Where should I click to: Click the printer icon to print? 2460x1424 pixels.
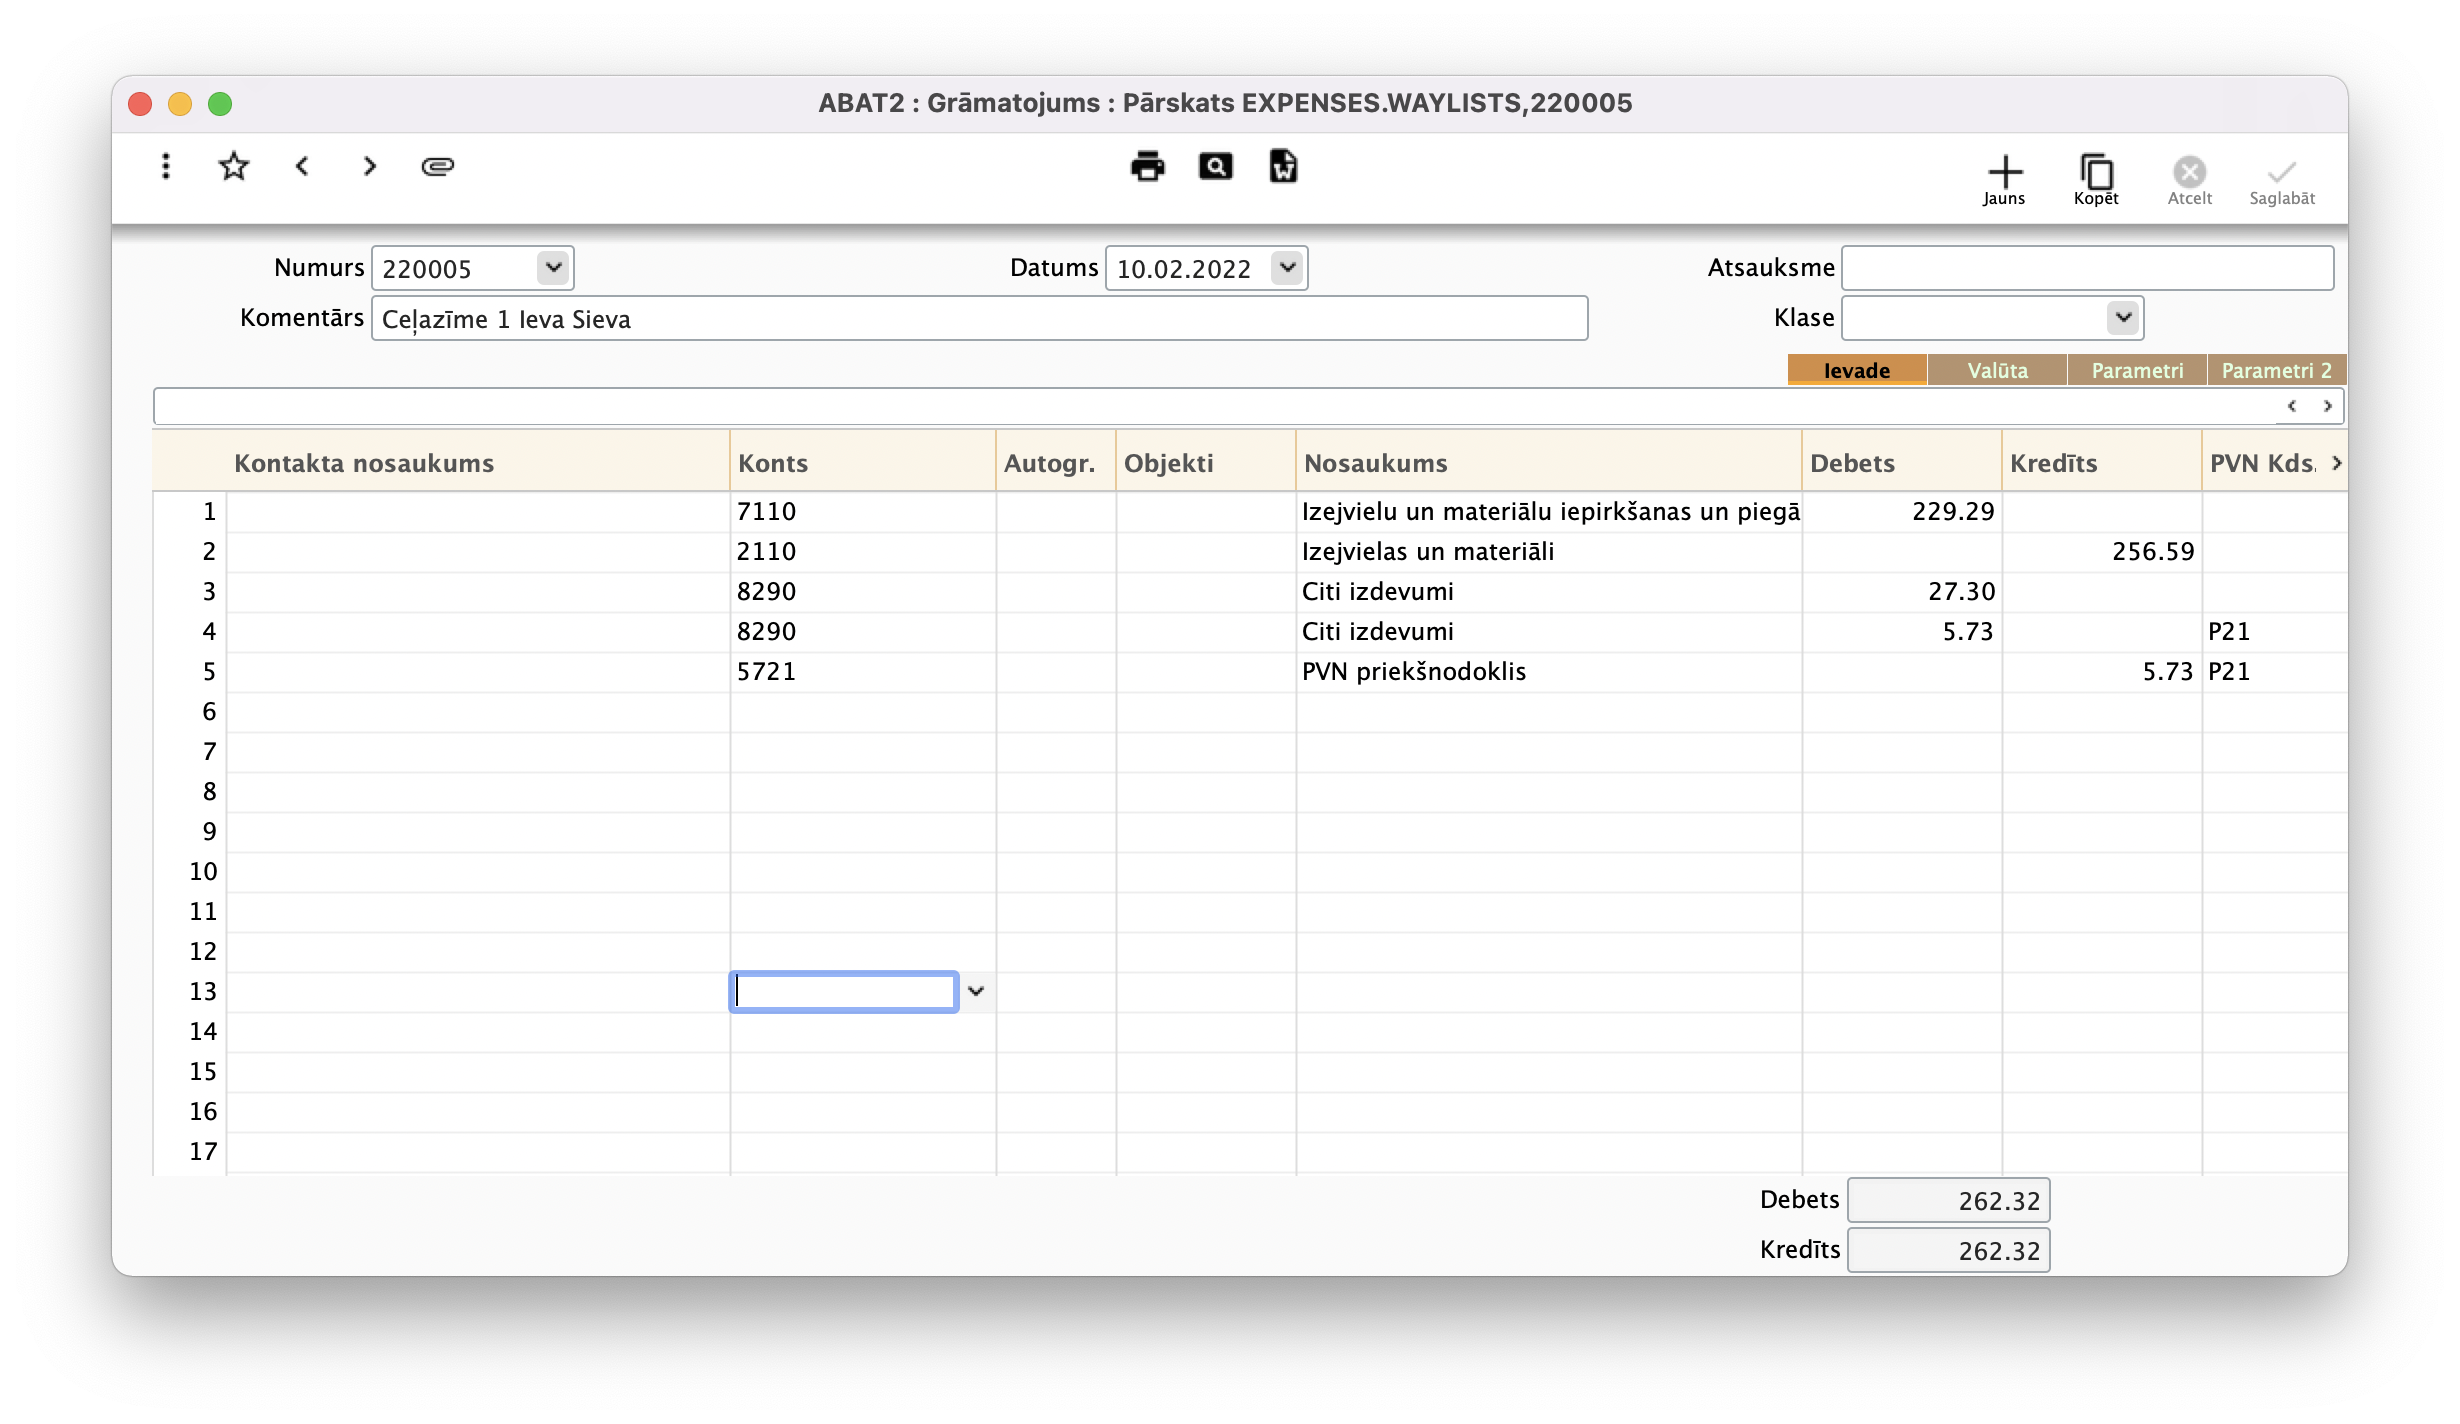[x=1147, y=166]
